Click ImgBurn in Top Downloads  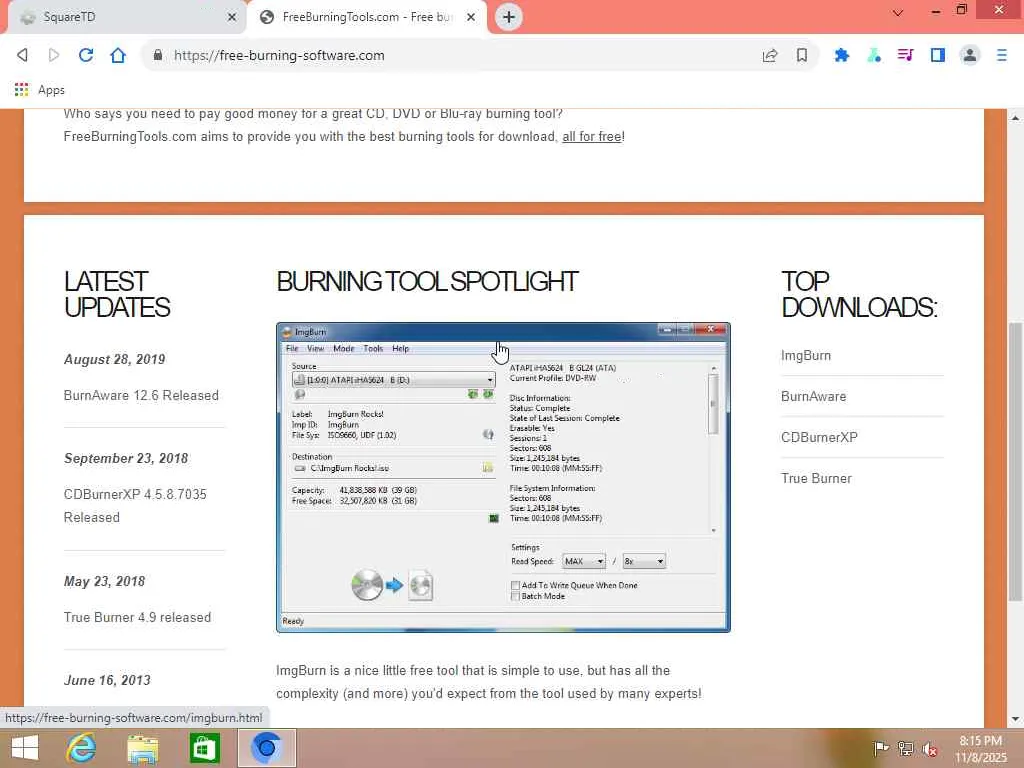[x=806, y=355]
